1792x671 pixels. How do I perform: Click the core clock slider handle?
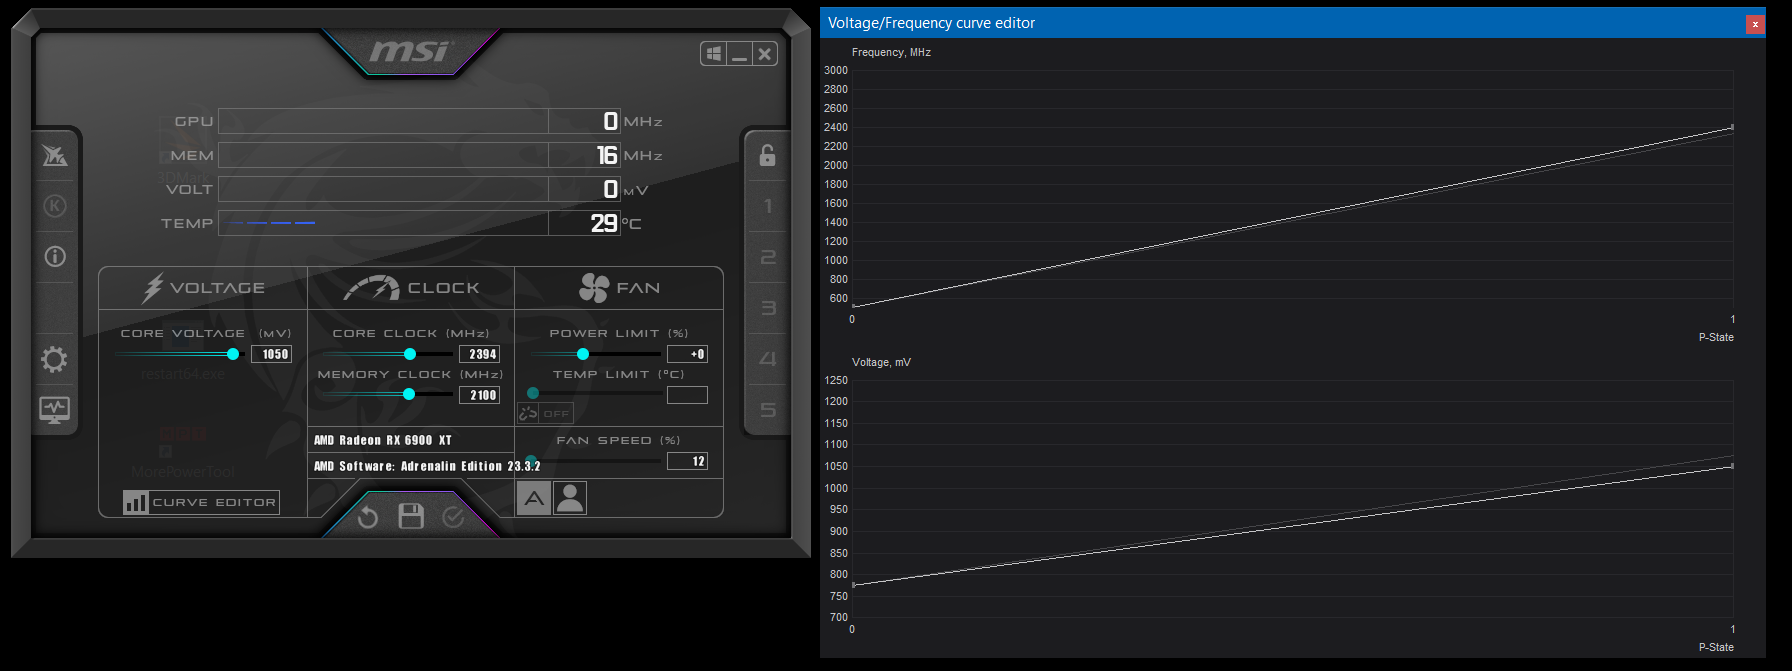[410, 354]
